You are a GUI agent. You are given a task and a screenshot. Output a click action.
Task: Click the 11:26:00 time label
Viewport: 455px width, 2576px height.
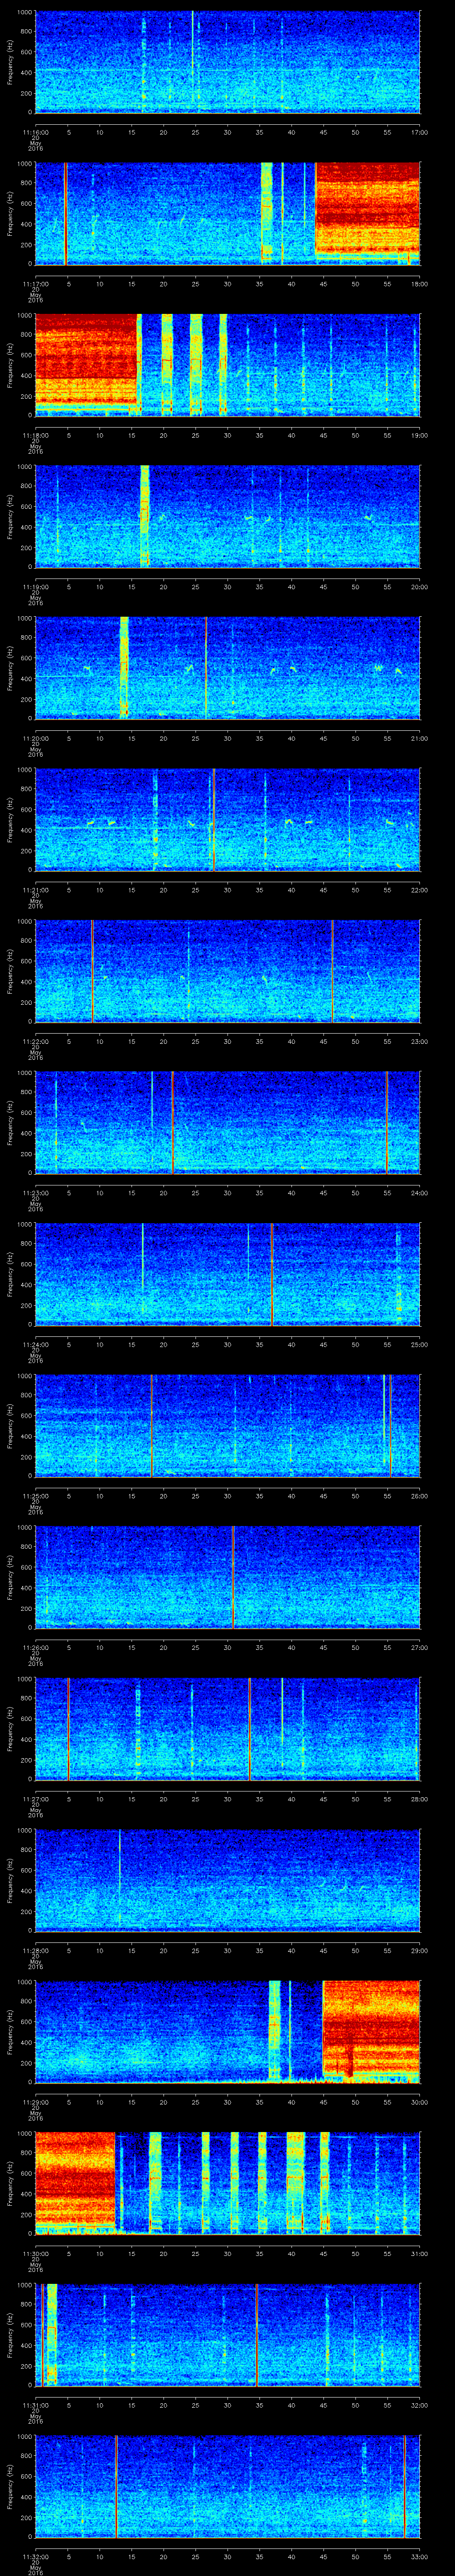(35, 1647)
